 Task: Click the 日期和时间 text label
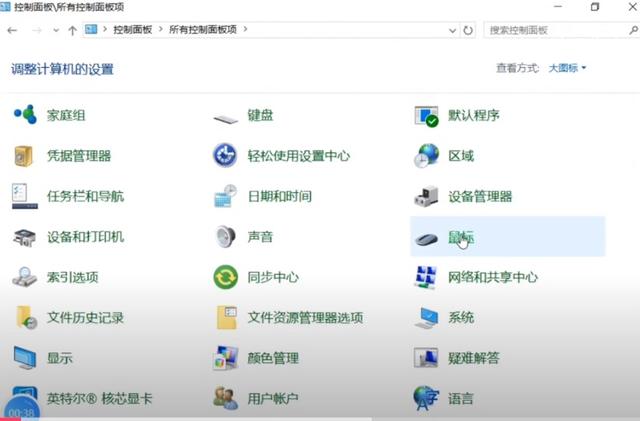(280, 196)
